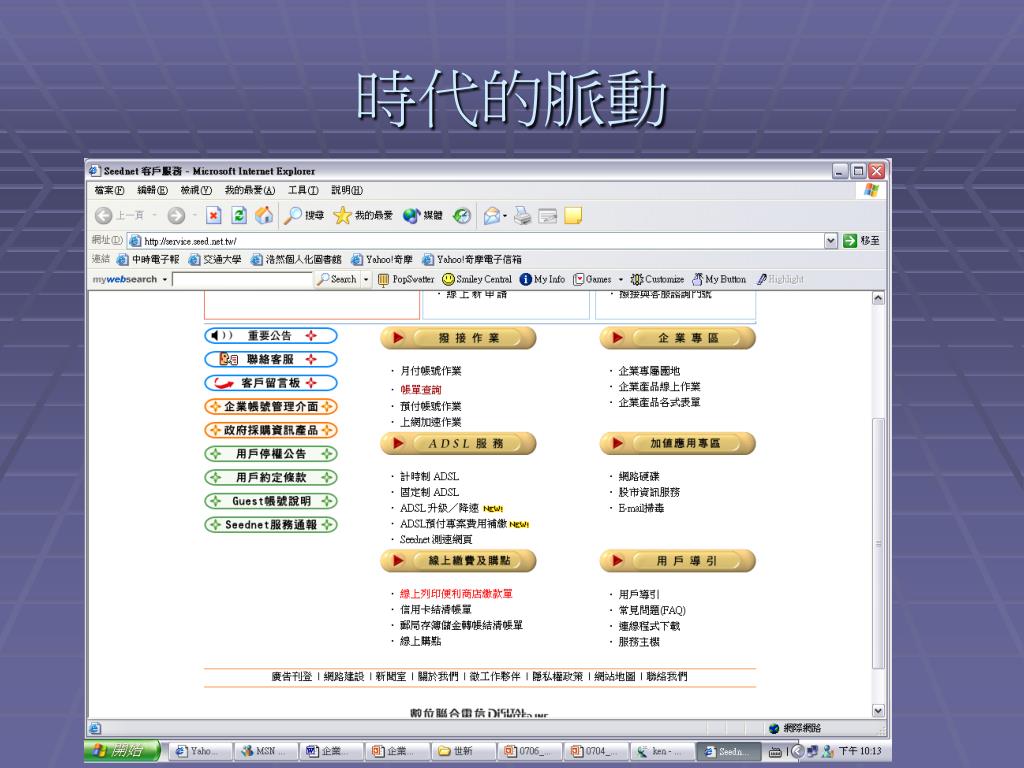Open the 編輯(E) menu
1024x768 pixels.
point(152,190)
